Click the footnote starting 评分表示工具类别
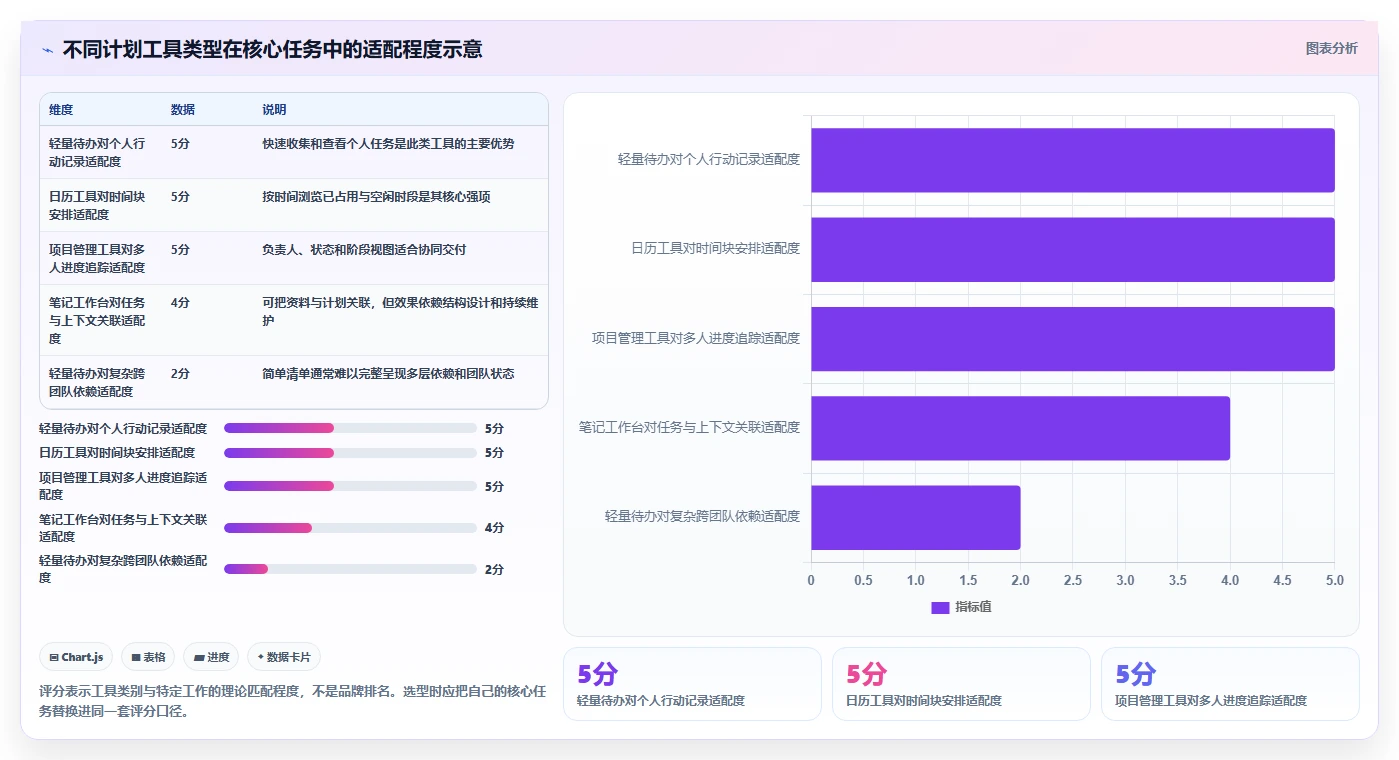The width and height of the screenshot is (1399, 760). pos(292,701)
